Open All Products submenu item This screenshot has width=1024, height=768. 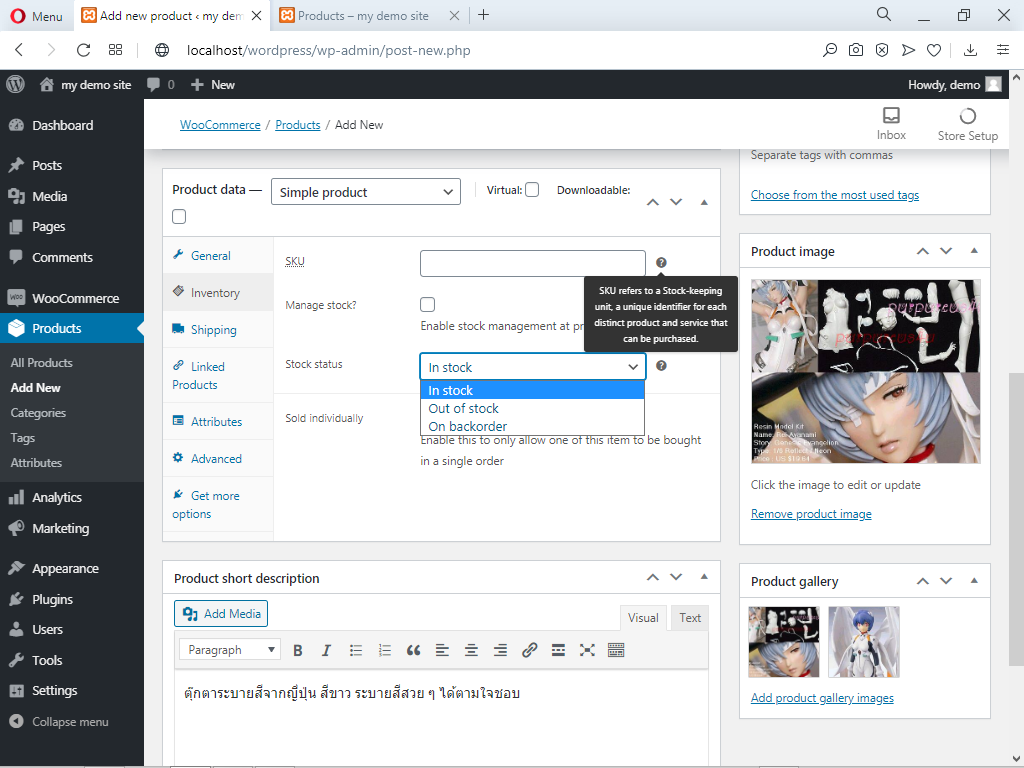click(42, 362)
